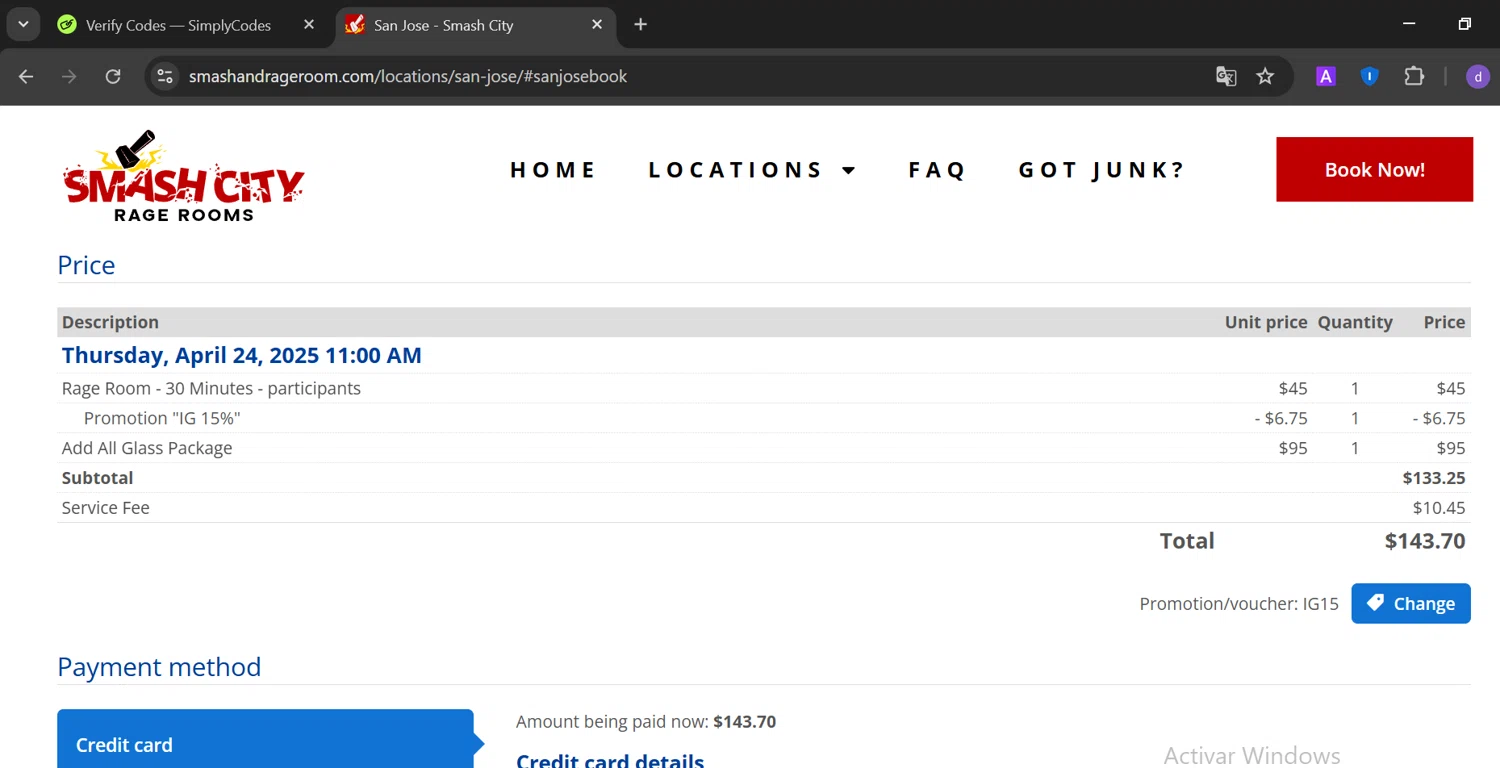The height and width of the screenshot is (768, 1500).
Task: Select the Add All Glass Package row
Action: tap(764, 448)
